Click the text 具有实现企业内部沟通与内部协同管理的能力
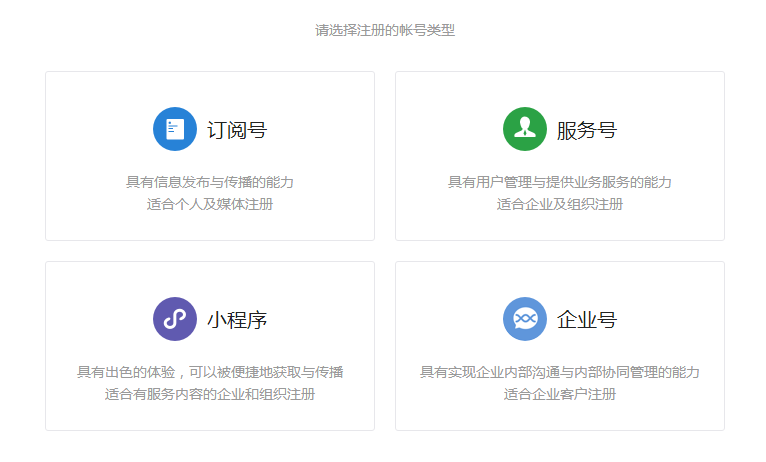 560,372
